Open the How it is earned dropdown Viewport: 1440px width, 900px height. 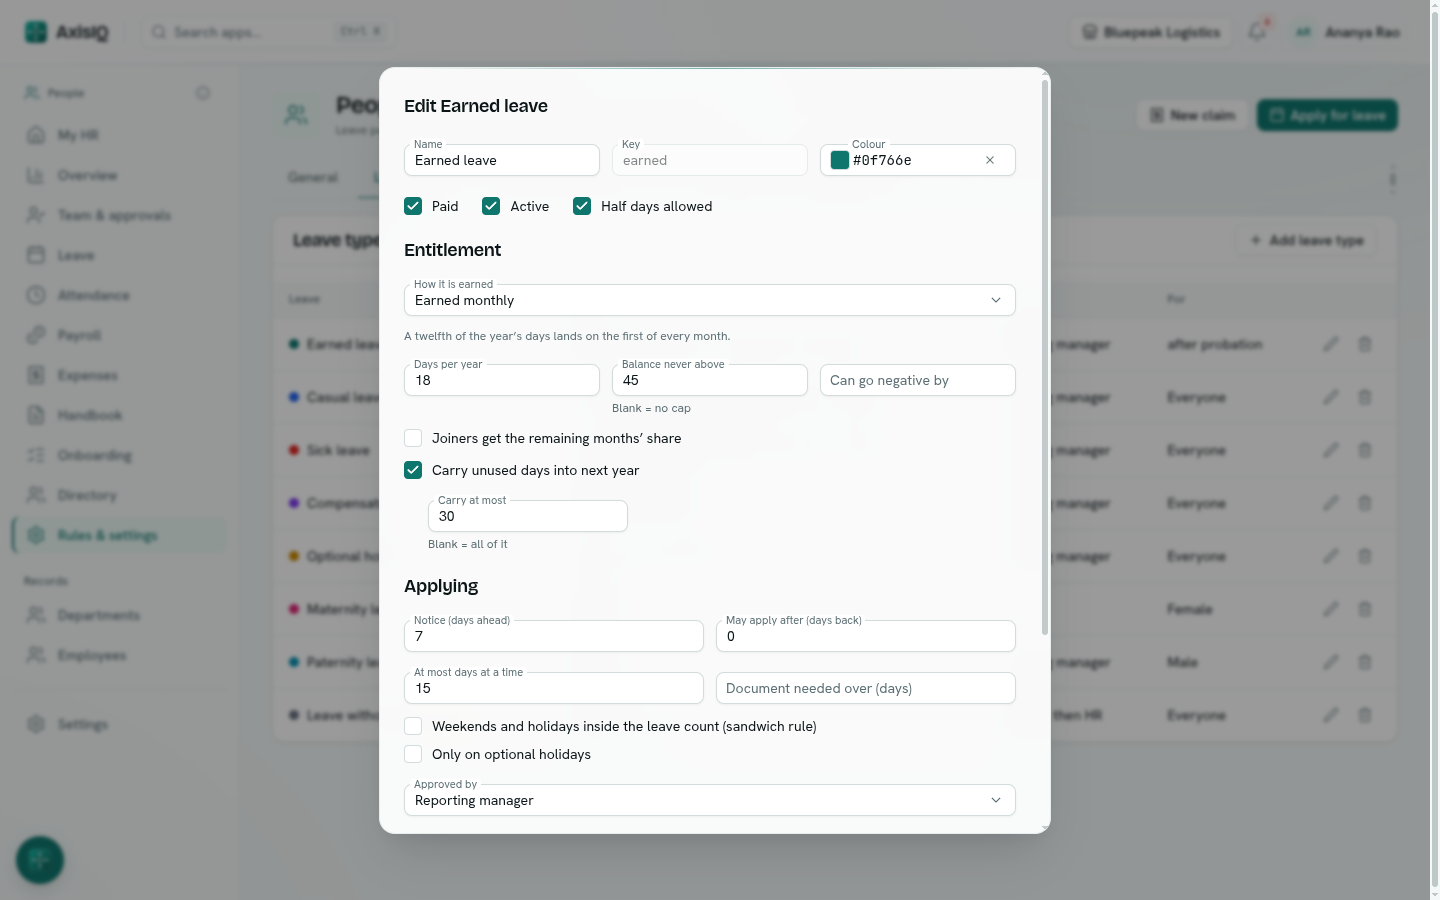pyautogui.click(x=710, y=300)
